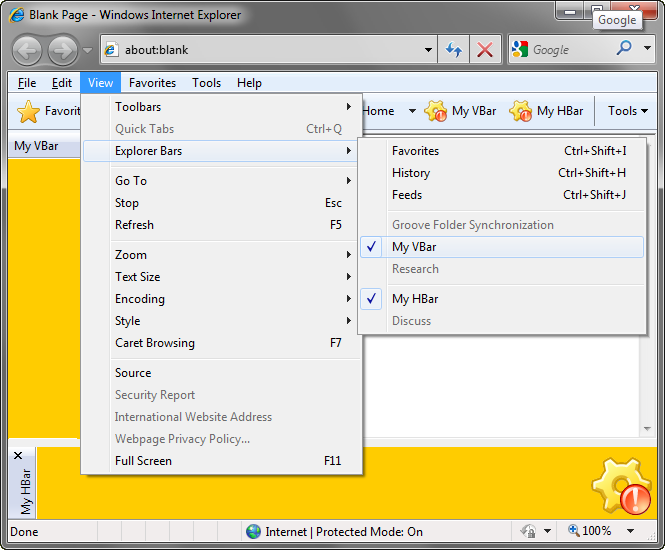
Task: Open the Favorites menu in menu bar
Action: [152, 83]
